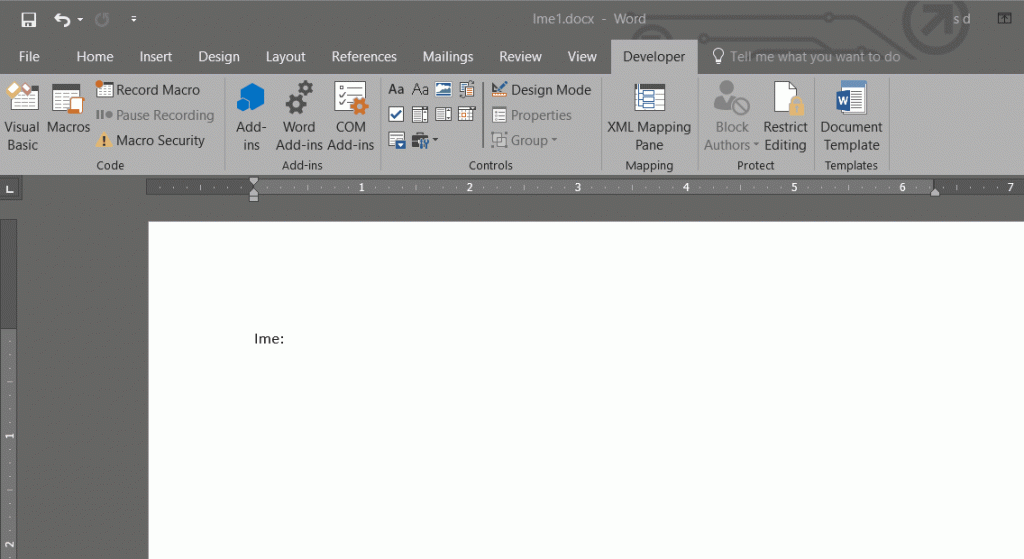Open Legacy Tools dropdown
Screen dimensions: 1024x559
(424, 140)
